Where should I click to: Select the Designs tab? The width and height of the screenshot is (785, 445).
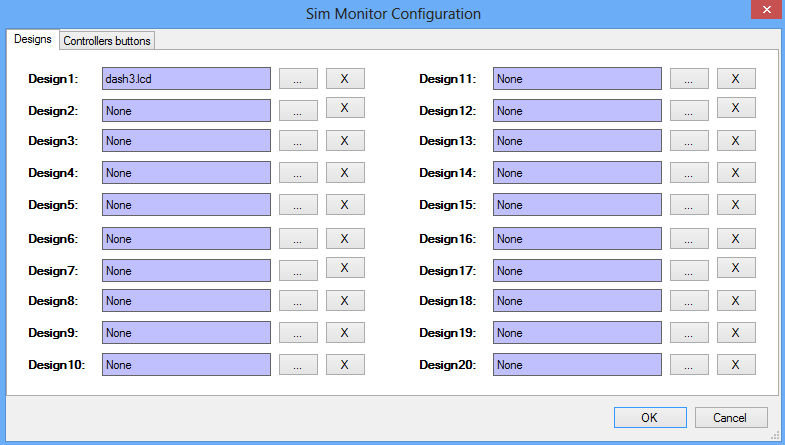pos(32,39)
